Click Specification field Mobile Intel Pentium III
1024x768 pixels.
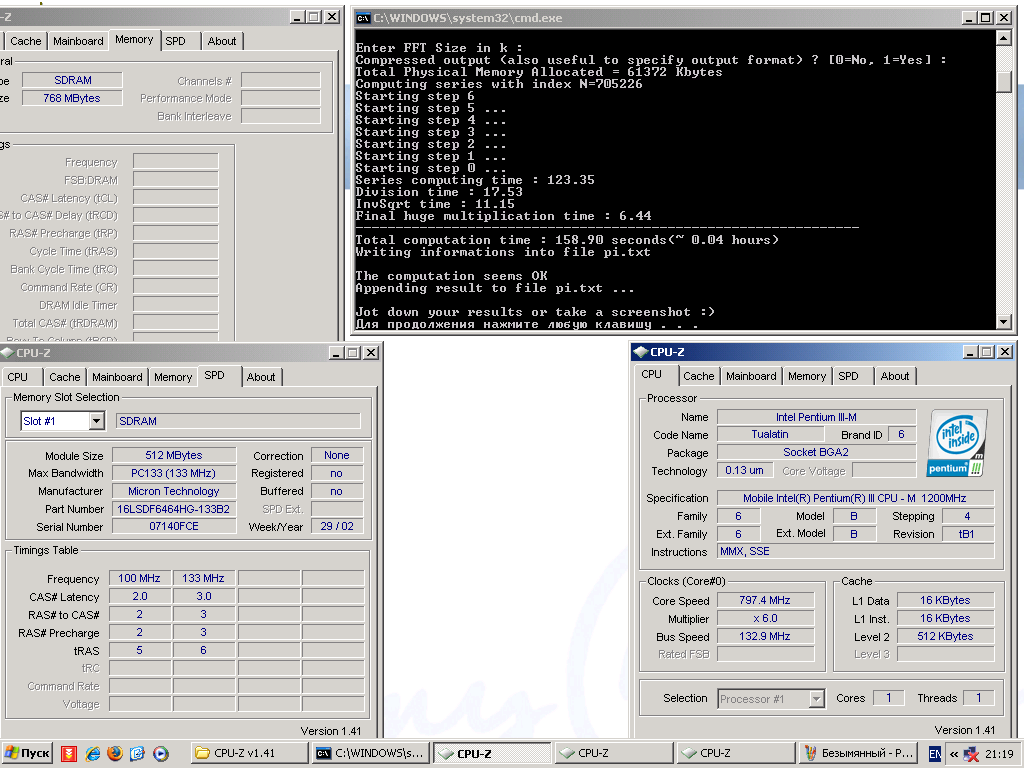coord(856,498)
